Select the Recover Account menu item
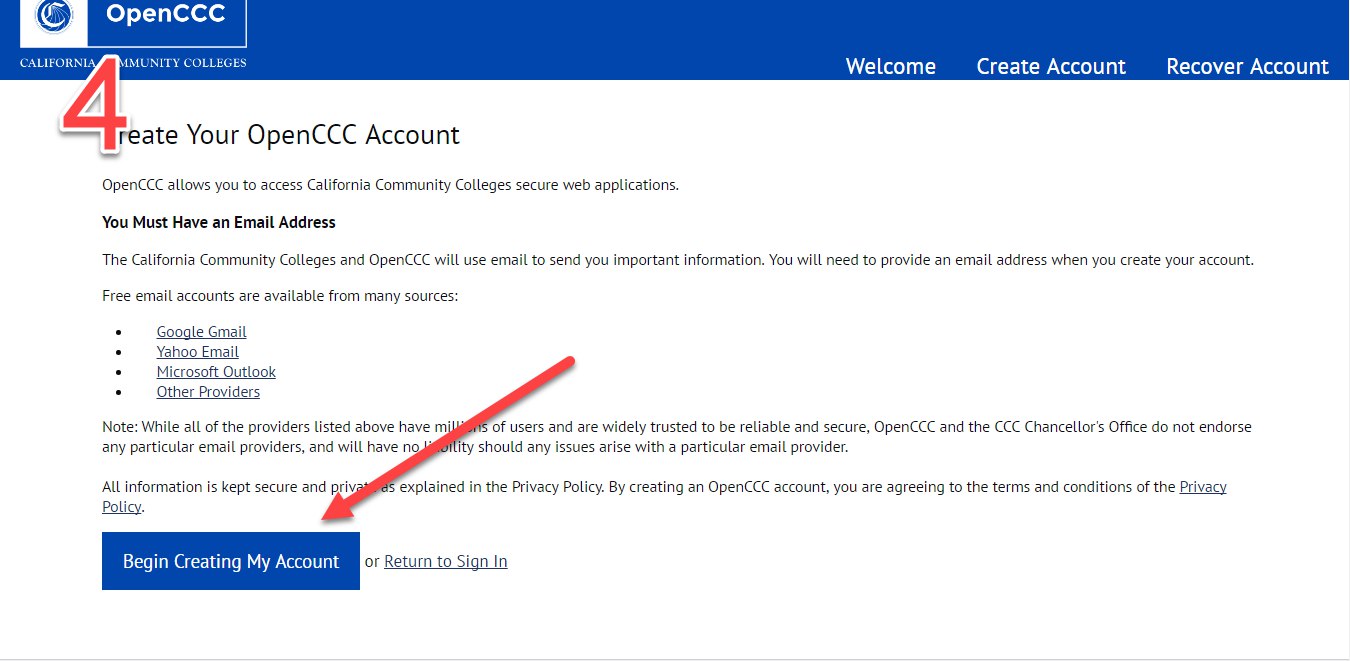This screenshot has height=661, width=1350. coord(1247,66)
